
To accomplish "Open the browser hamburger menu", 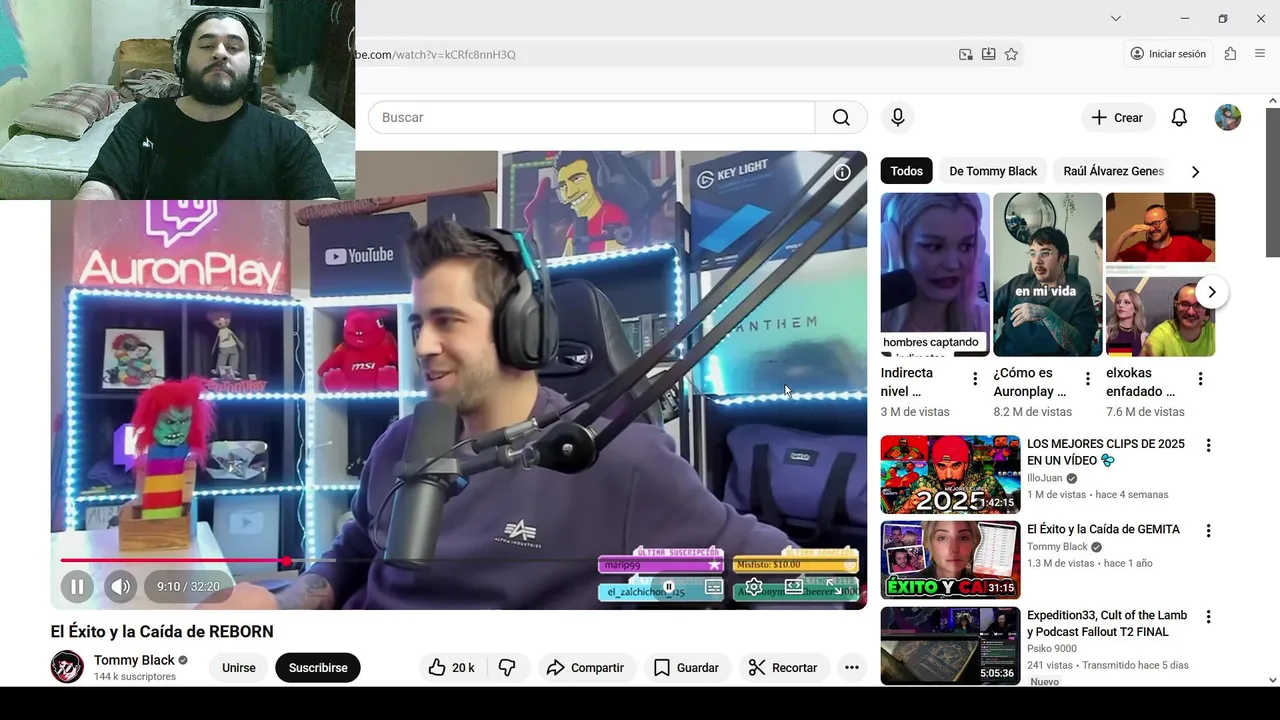I will [x=1260, y=54].
